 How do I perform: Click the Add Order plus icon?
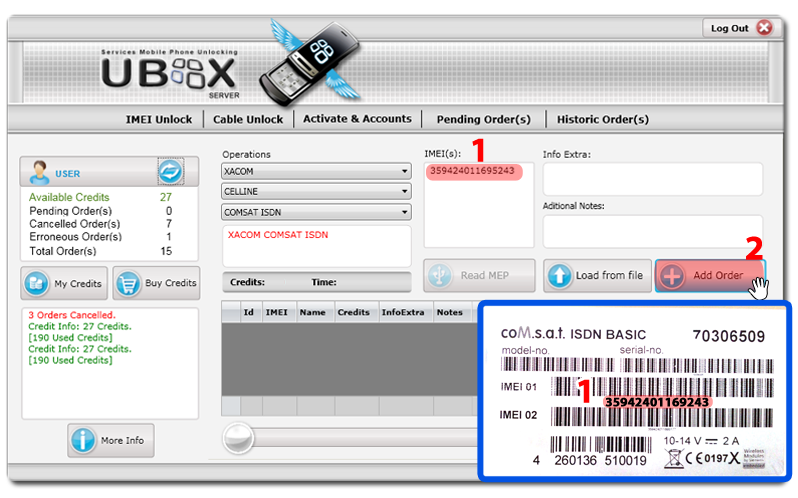coord(671,276)
